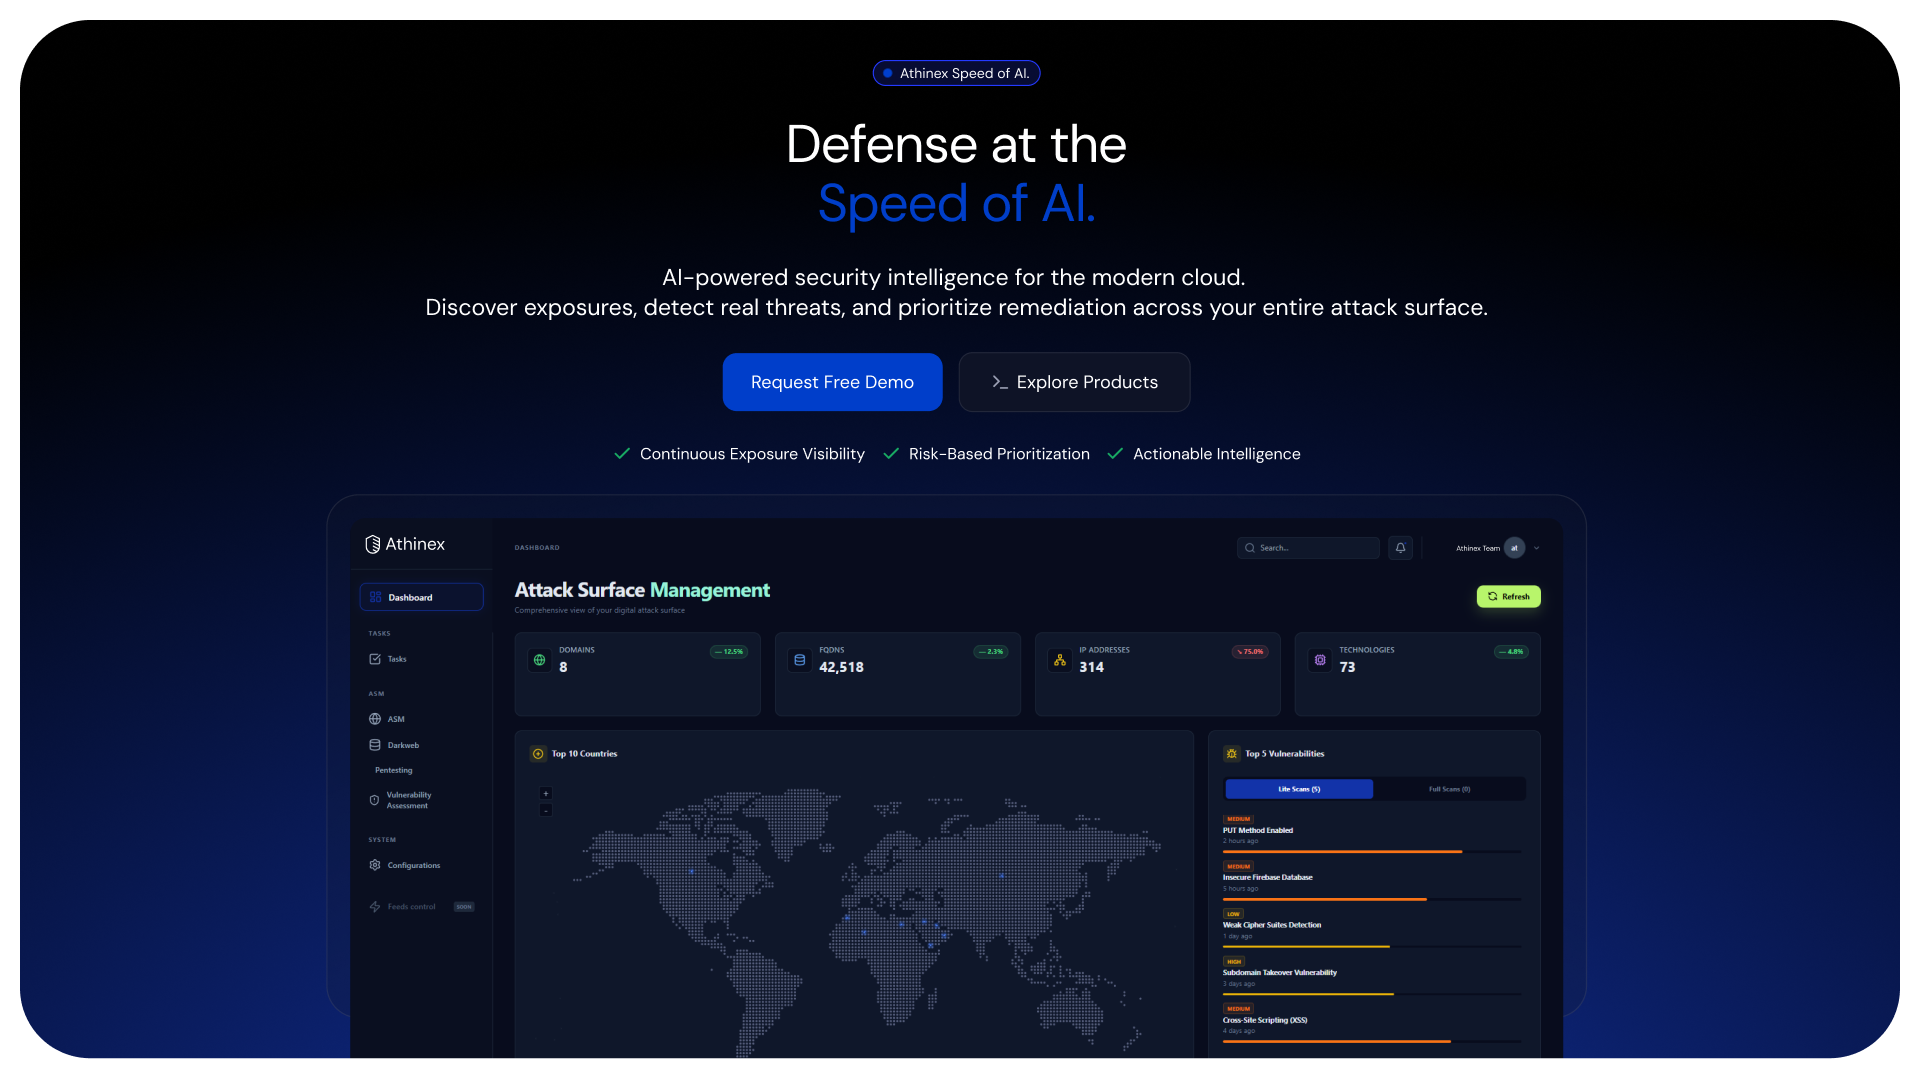Click the LOW severity tag
Image resolution: width=1920 pixels, height=1079 pixels.
(1233, 914)
